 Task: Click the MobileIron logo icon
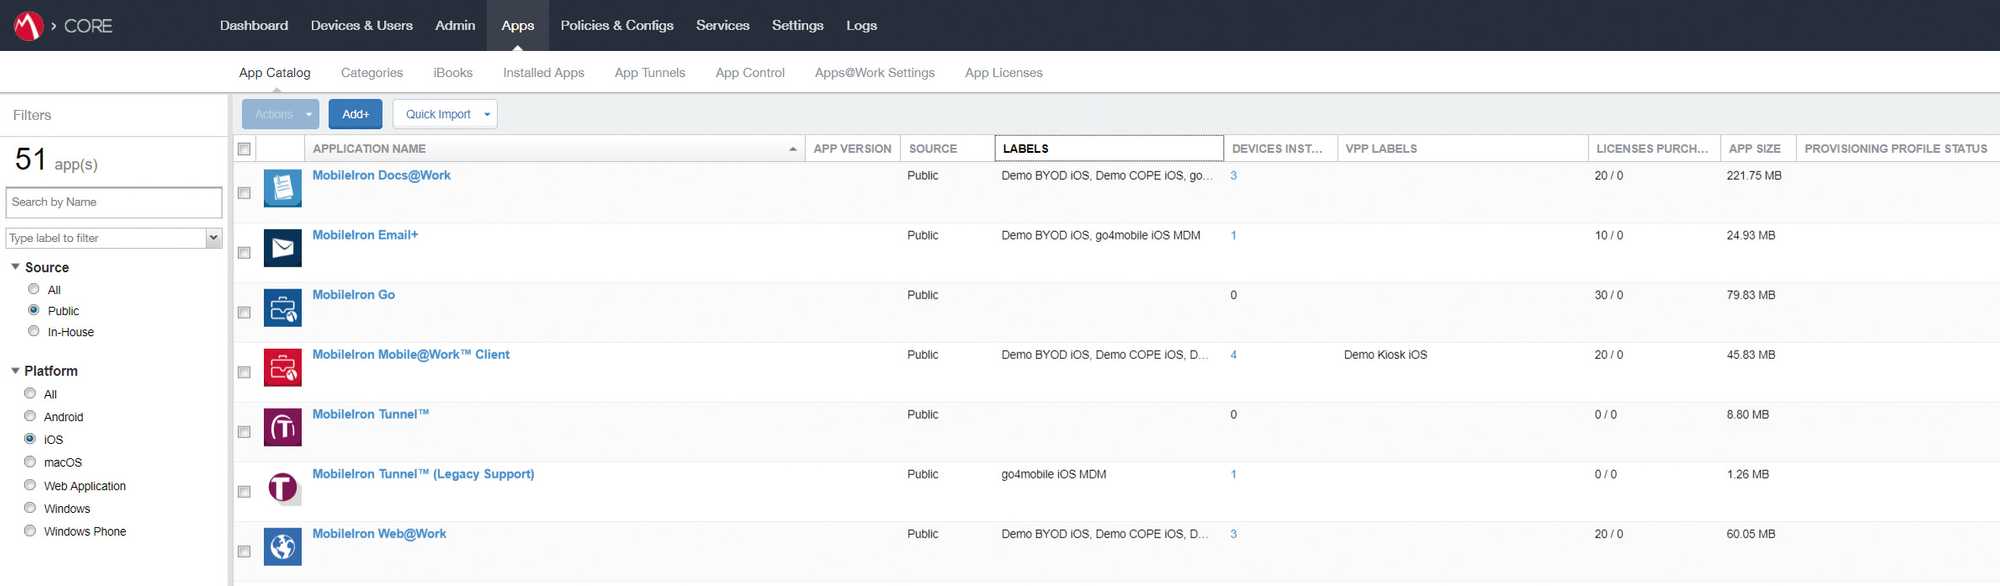tap(28, 25)
